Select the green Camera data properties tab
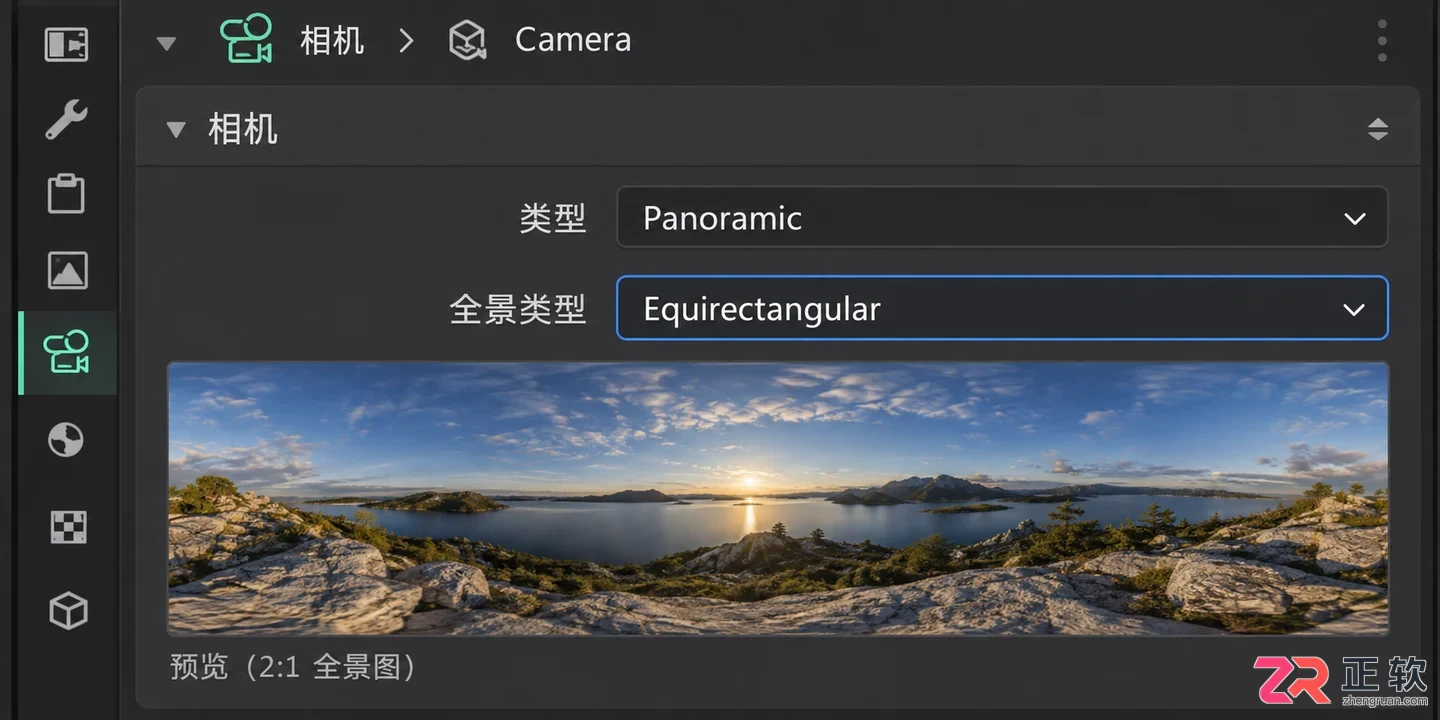Screen dimensions: 1440x720 67,352
